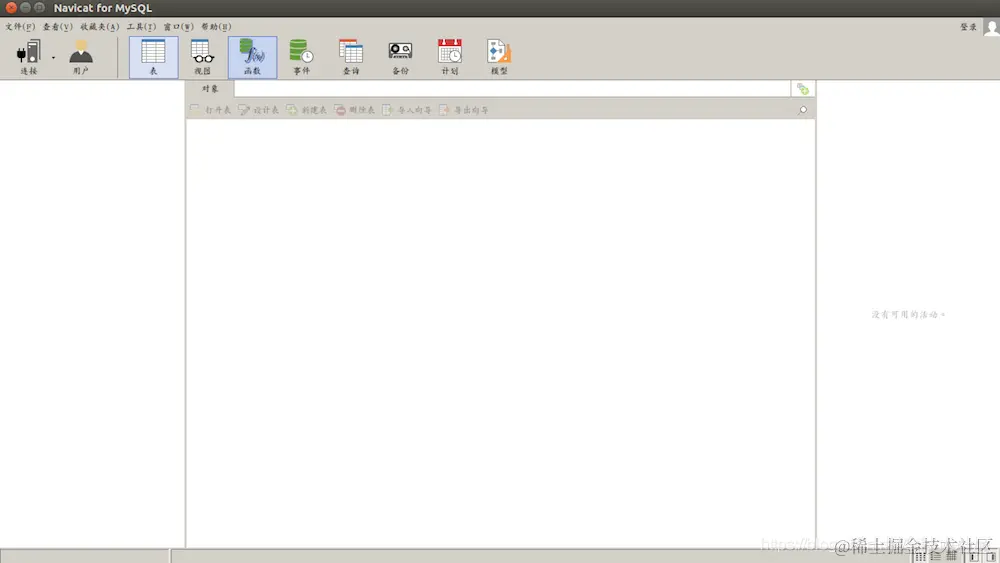
Task: Select the 视图 (View) toolbar button
Action: pos(202,57)
